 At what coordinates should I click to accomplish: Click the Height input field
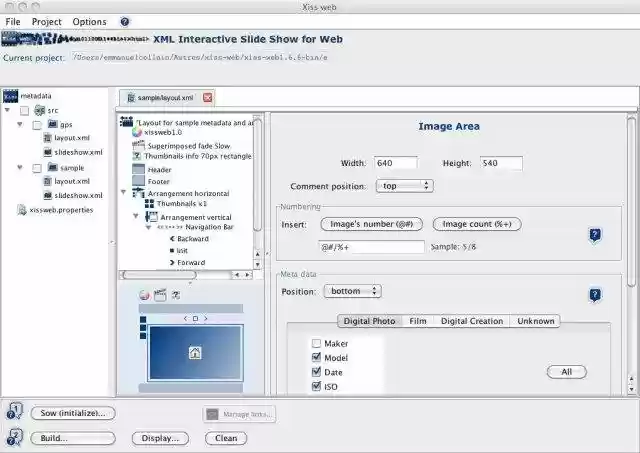pos(501,163)
